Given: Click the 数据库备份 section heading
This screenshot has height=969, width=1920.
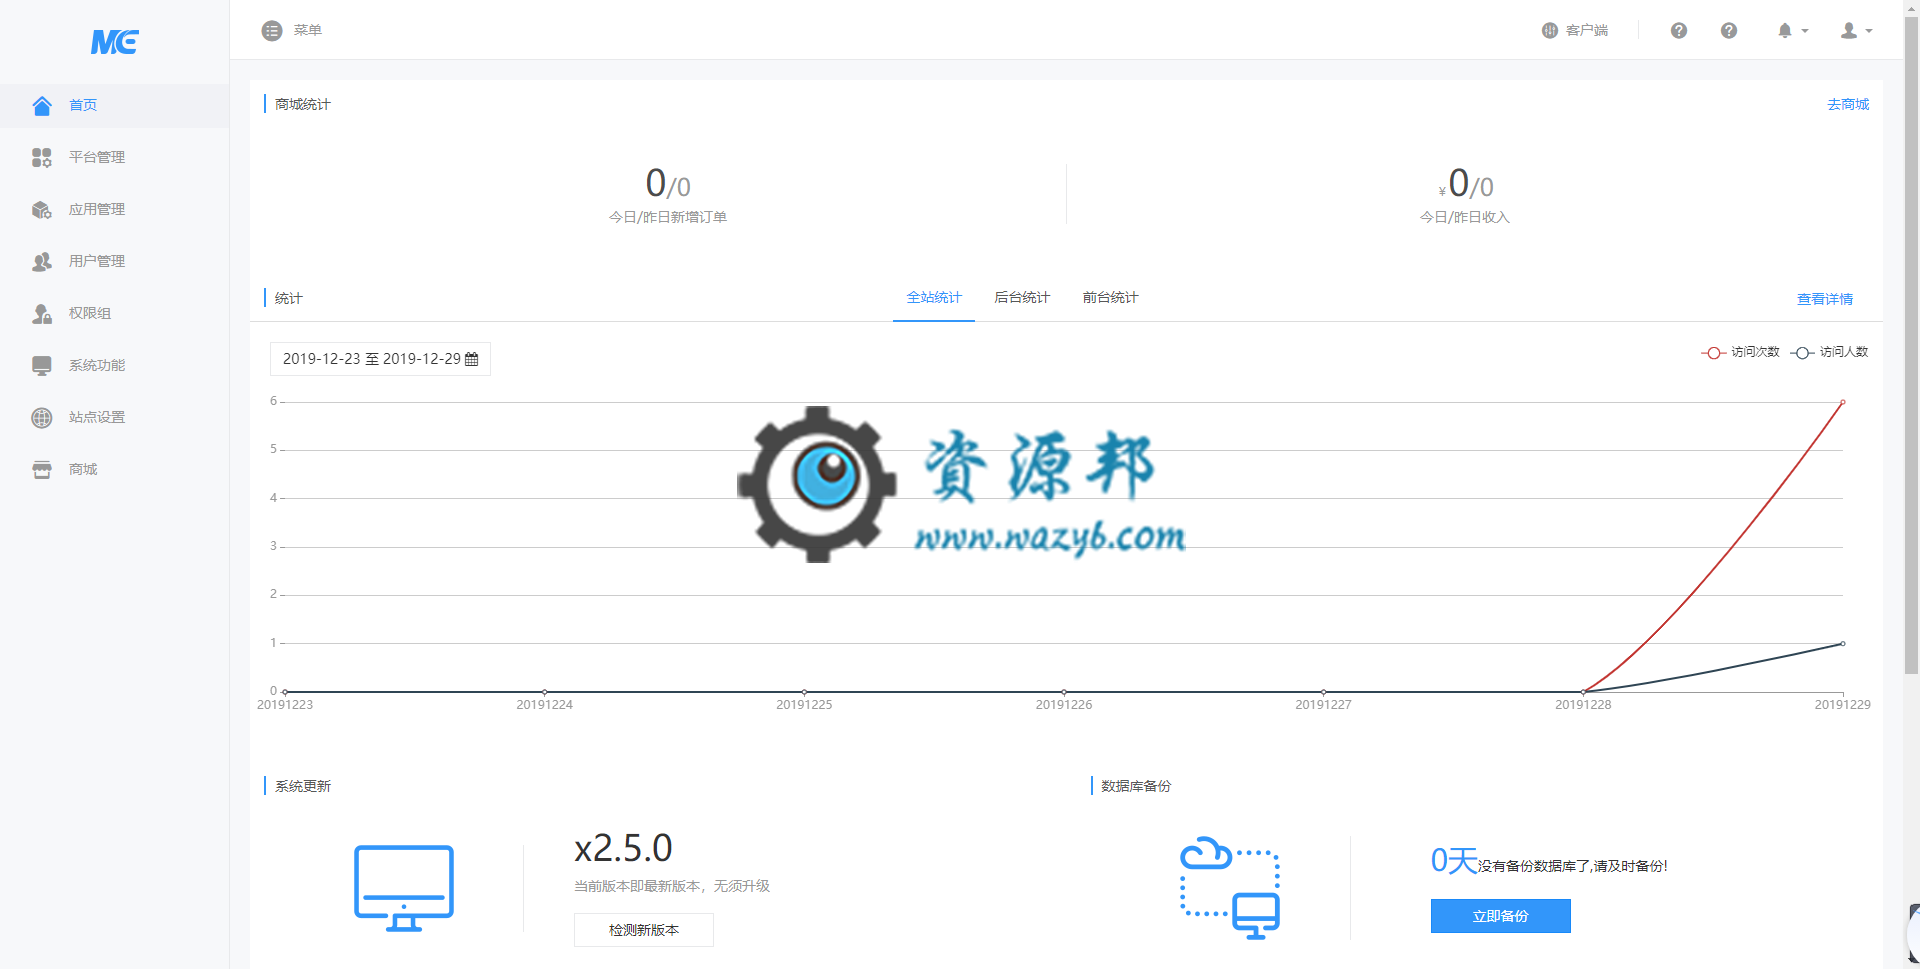Looking at the screenshot, I should point(1136,786).
